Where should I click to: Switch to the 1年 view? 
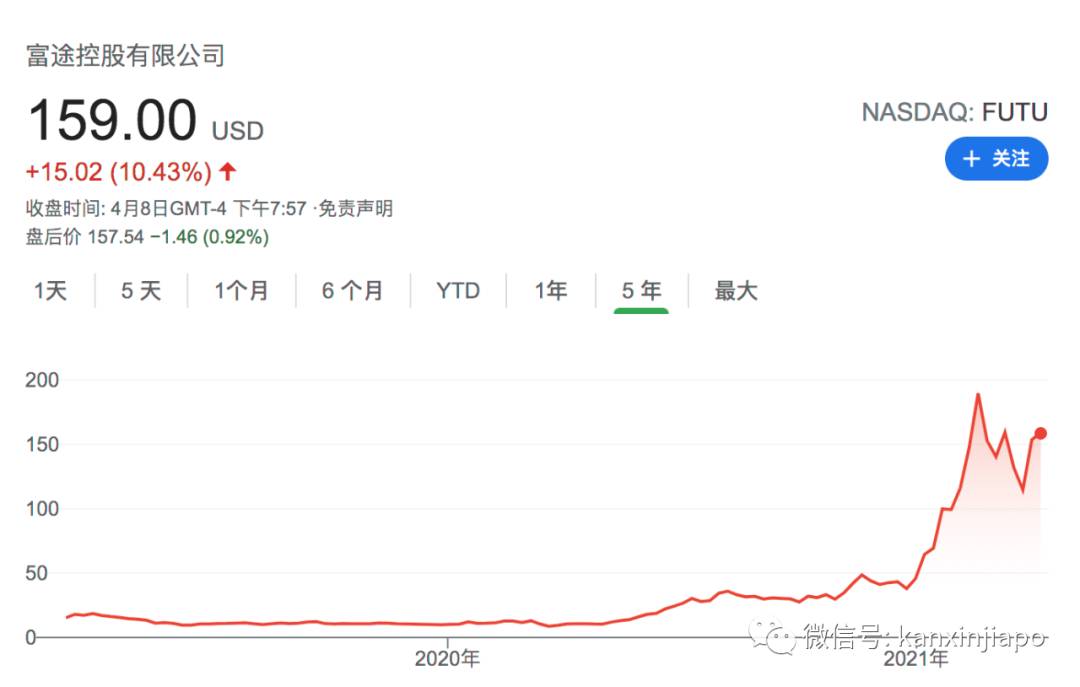coord(549,290)
